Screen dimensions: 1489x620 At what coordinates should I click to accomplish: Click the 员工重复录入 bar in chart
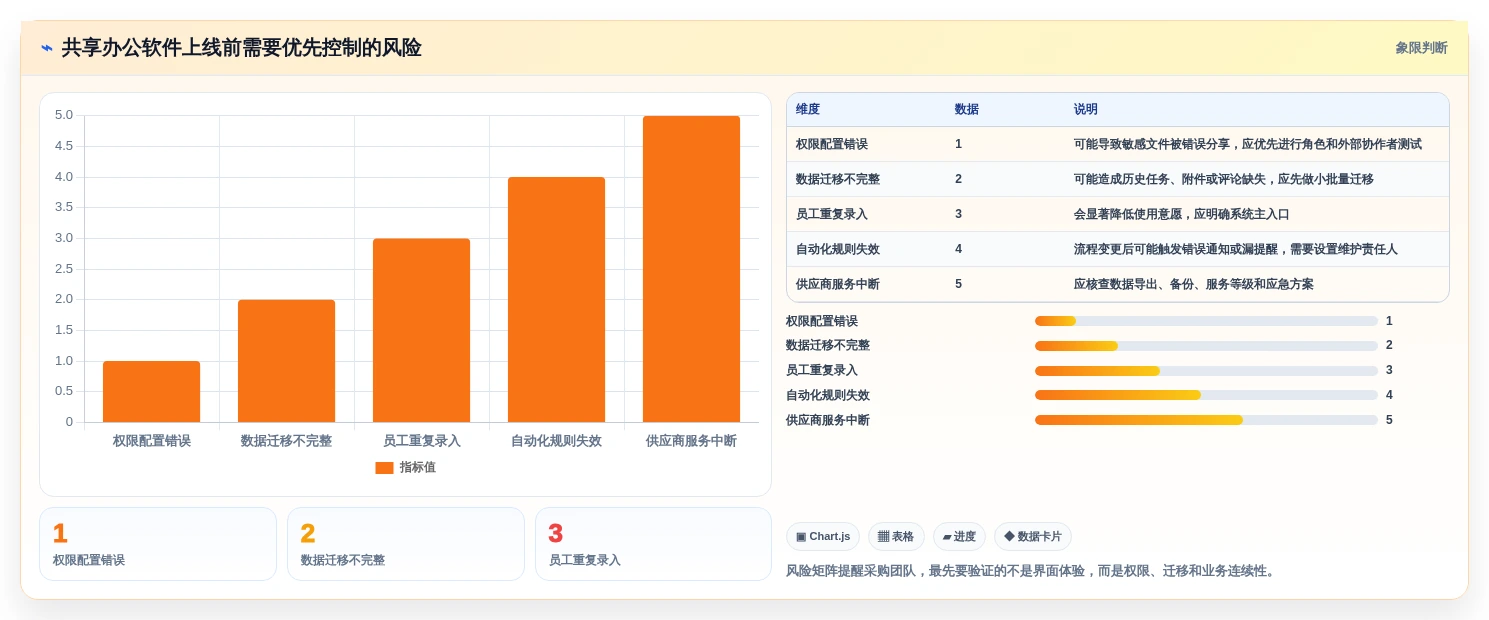(x=421, y=330)
